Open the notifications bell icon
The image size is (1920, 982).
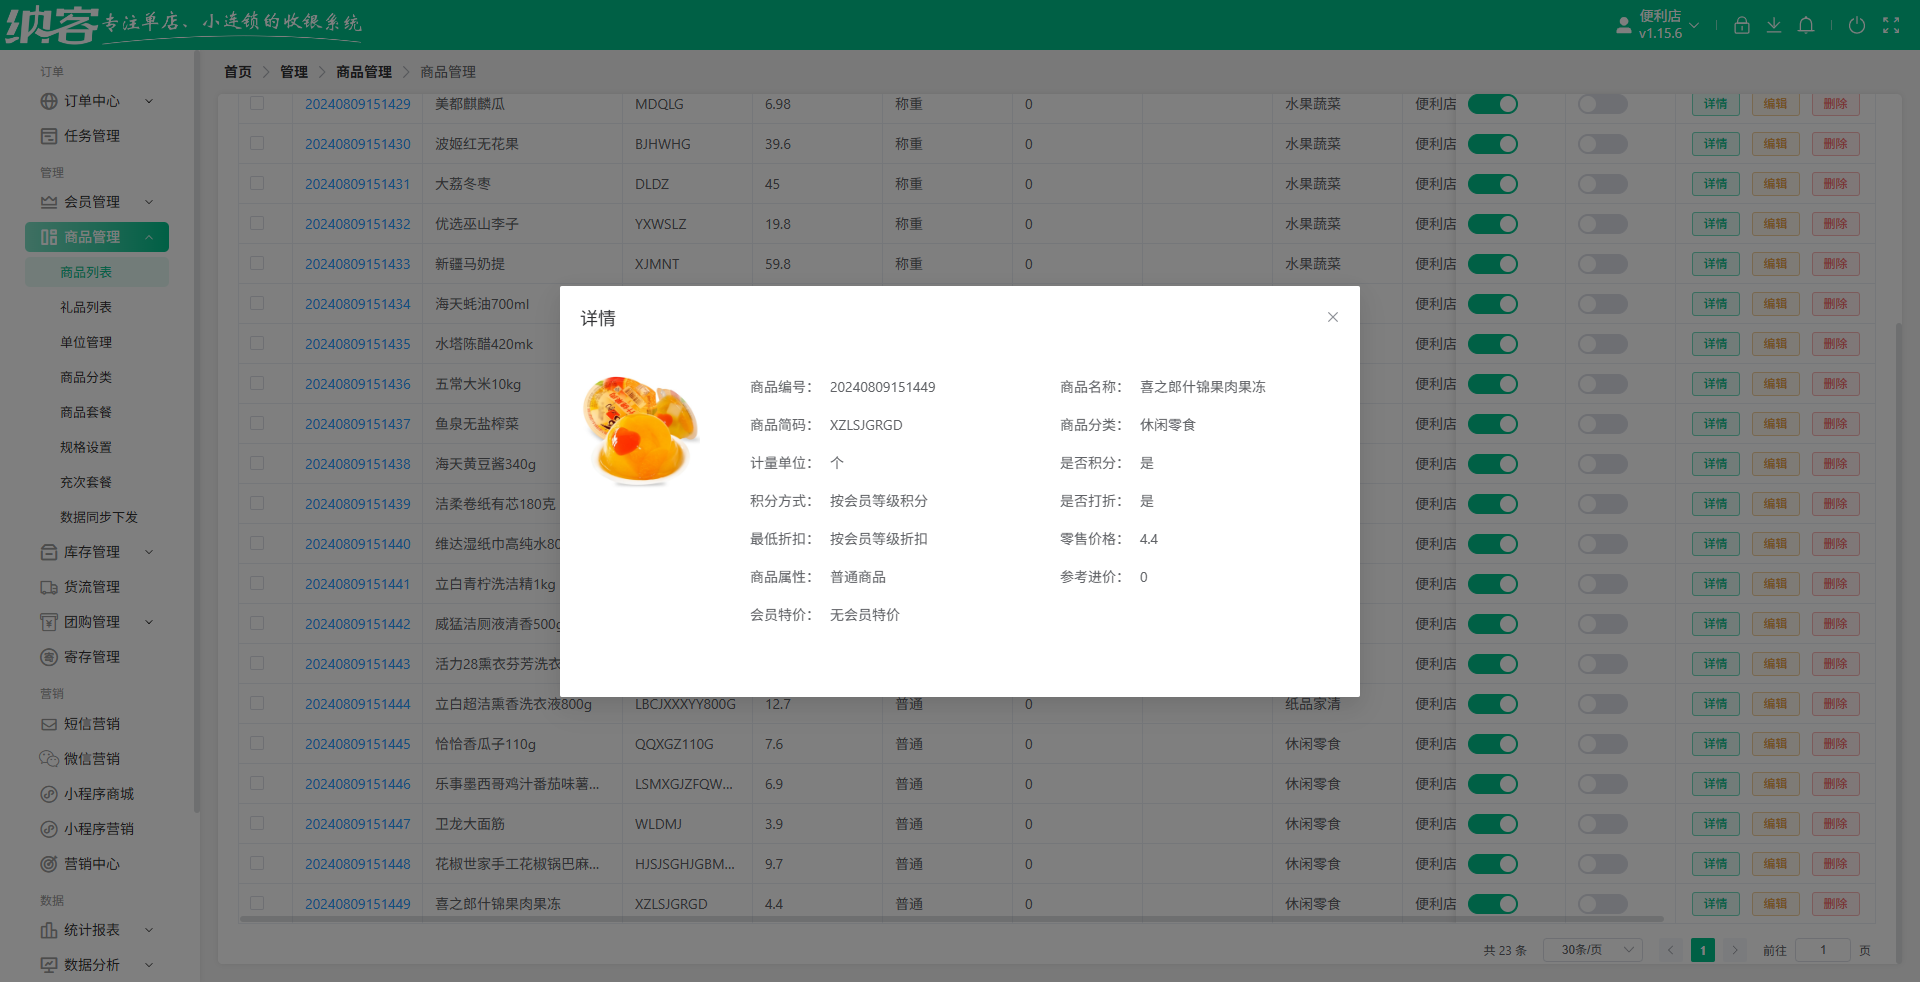click(x=1806, y=25)
